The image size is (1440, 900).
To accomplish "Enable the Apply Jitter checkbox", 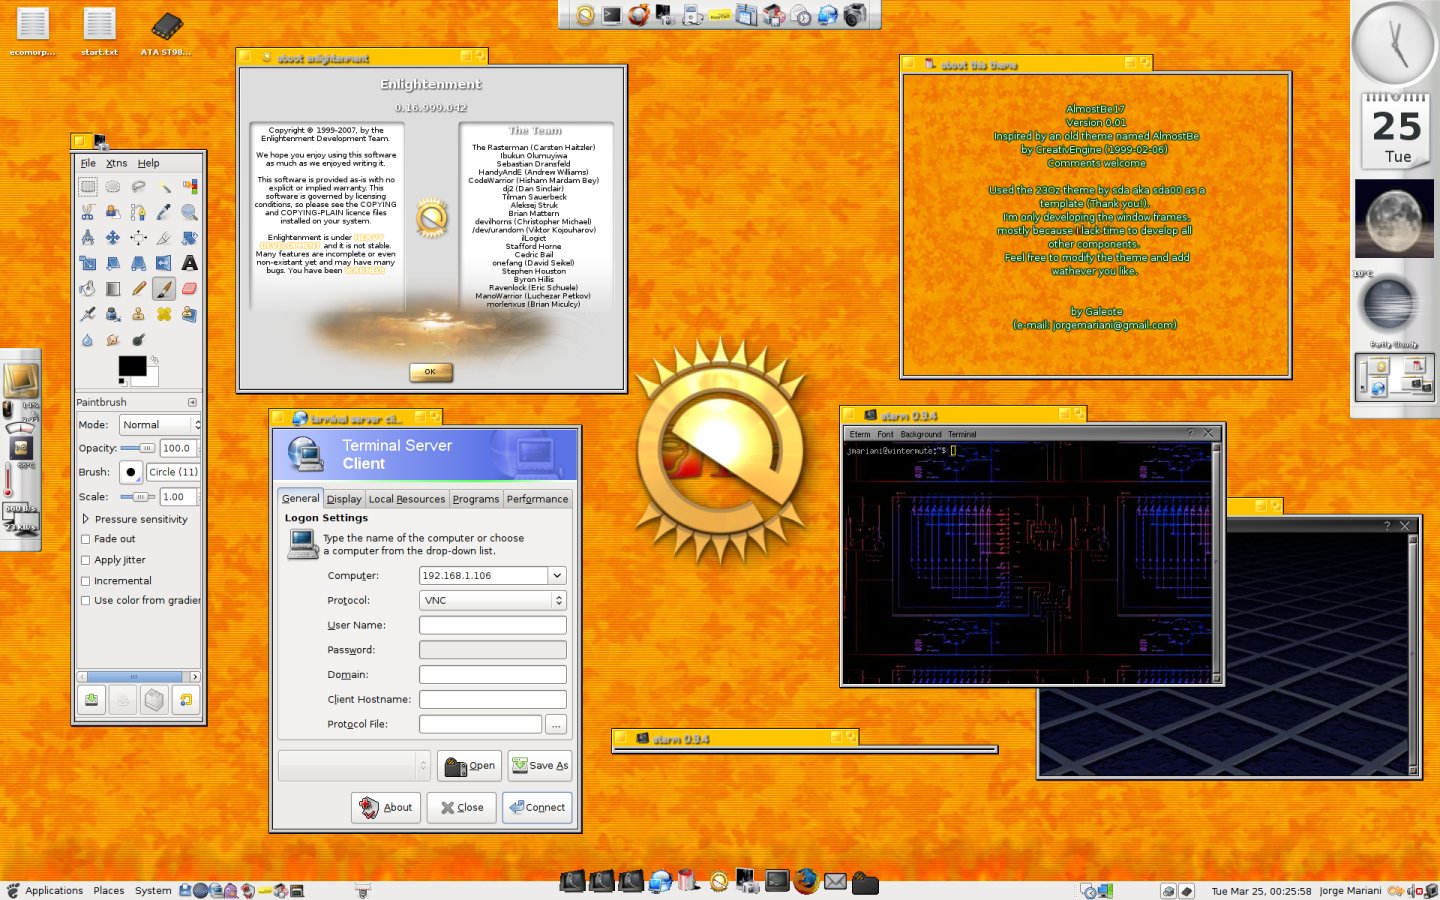I will click(x=85, y=560).
